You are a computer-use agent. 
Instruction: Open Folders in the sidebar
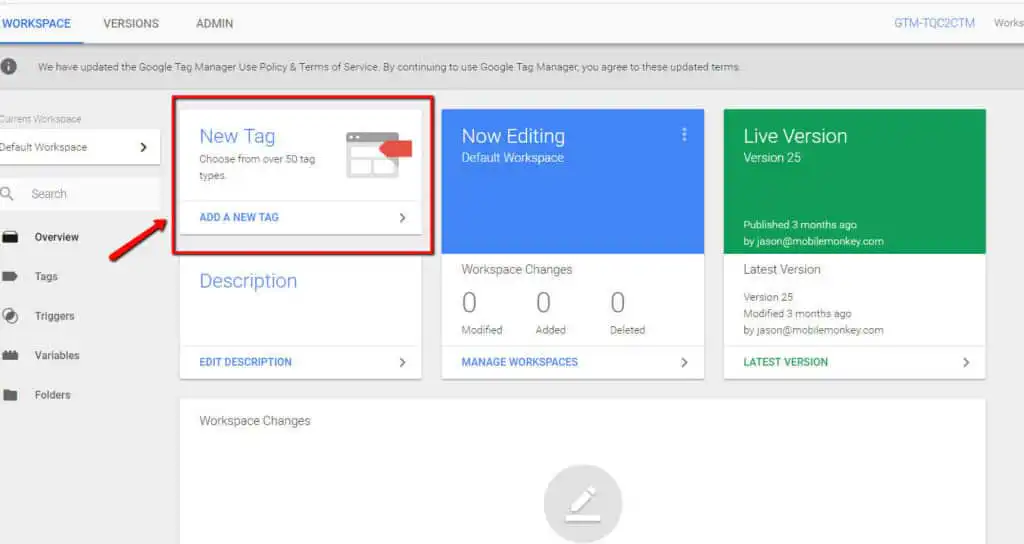point(52,394)
